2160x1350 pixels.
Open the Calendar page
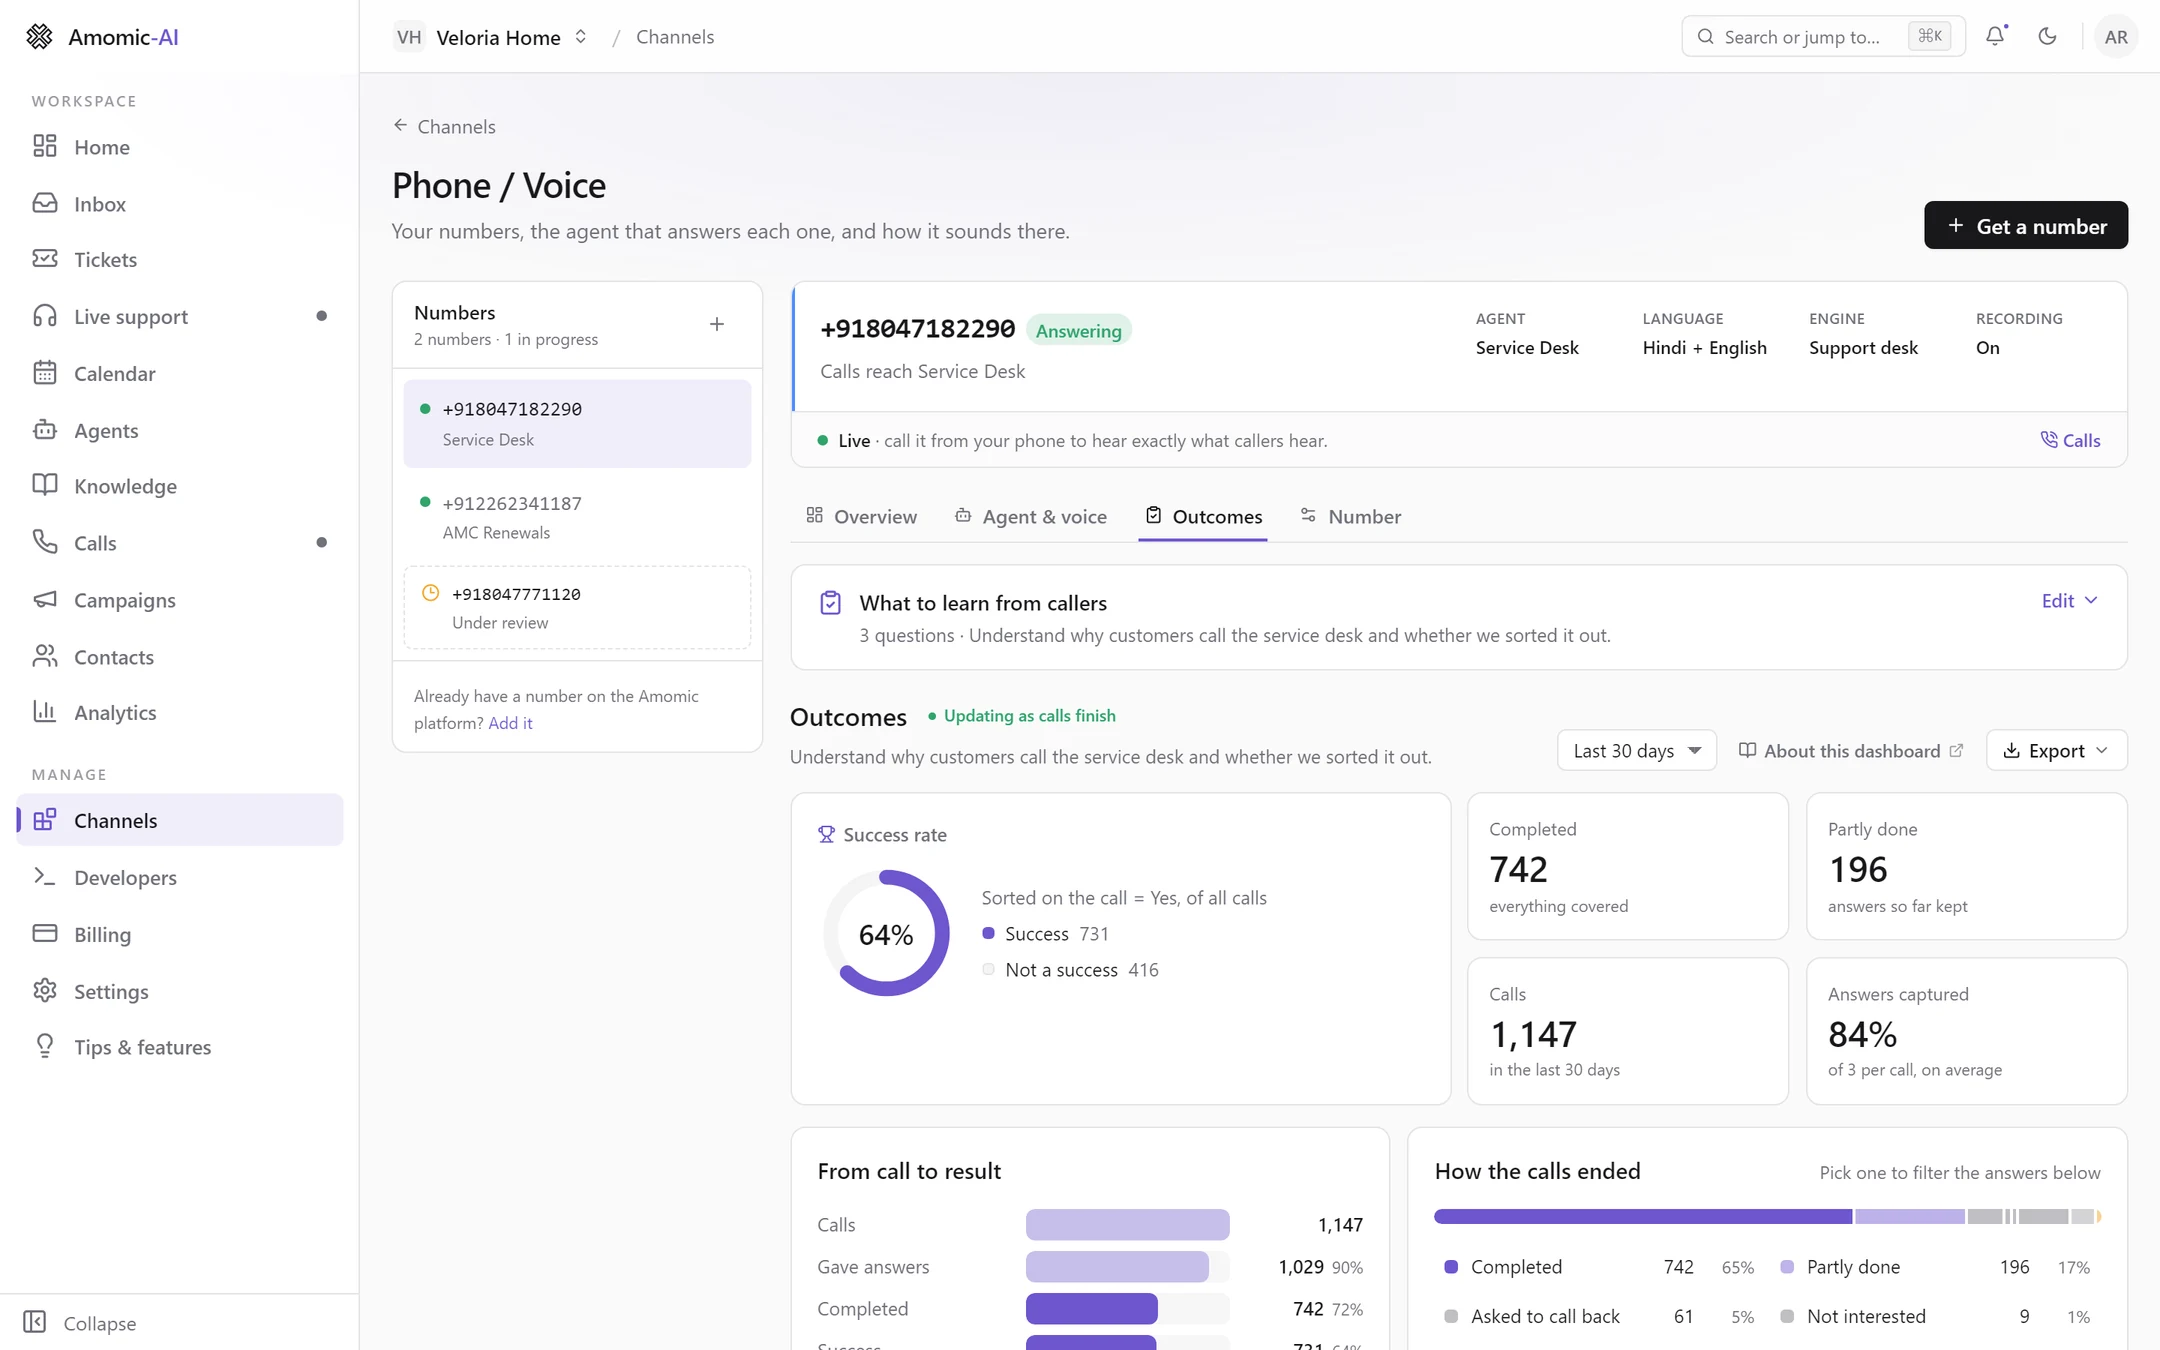click(x=180, y=373)
